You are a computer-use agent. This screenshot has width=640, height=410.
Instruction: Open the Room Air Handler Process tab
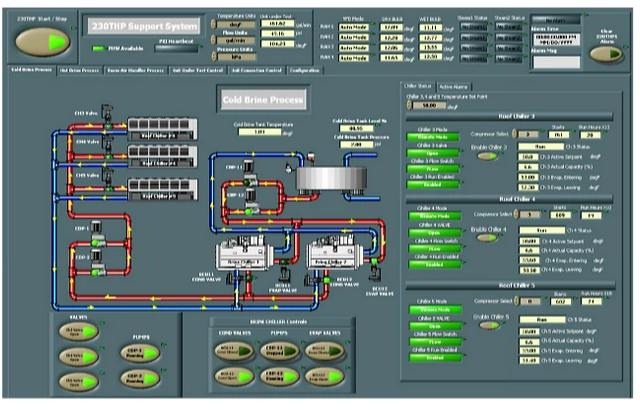[x=135, y=70]
